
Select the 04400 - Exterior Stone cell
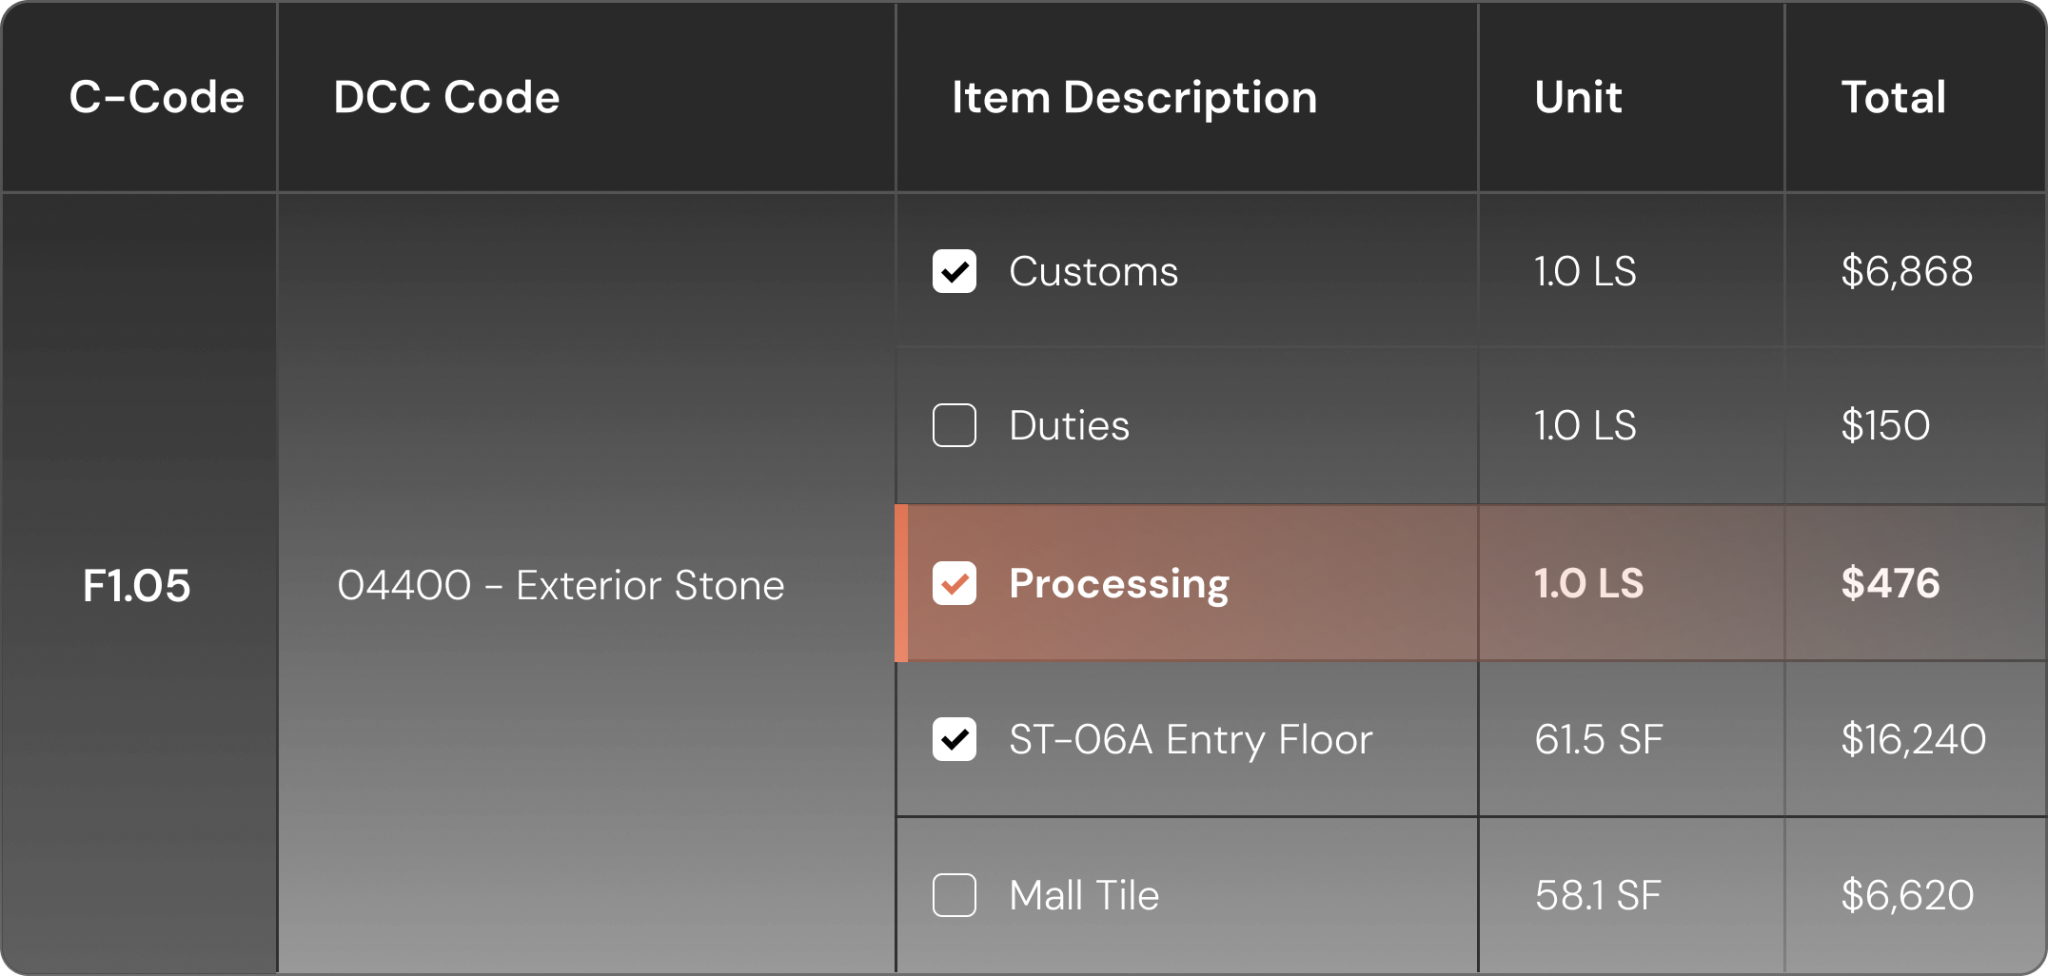[x=560, y=585]
